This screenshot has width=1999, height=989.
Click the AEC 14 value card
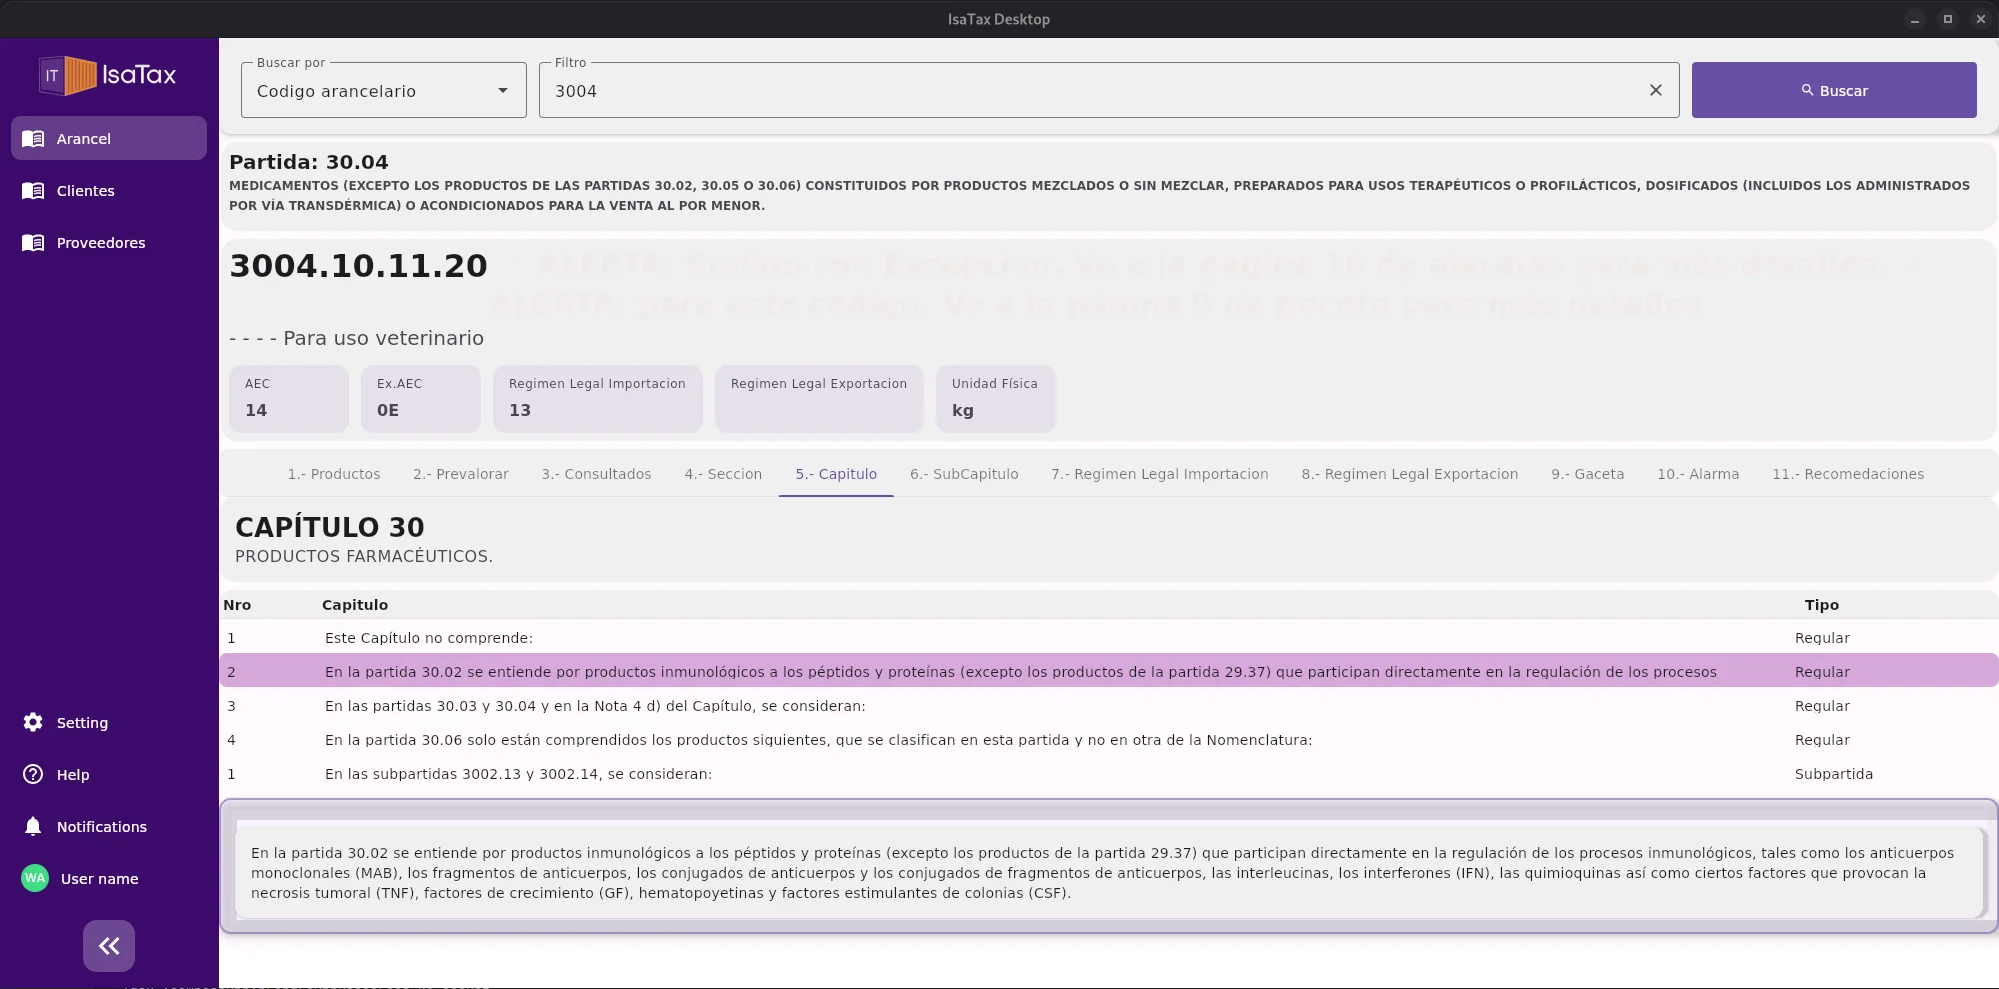[288, 398]
